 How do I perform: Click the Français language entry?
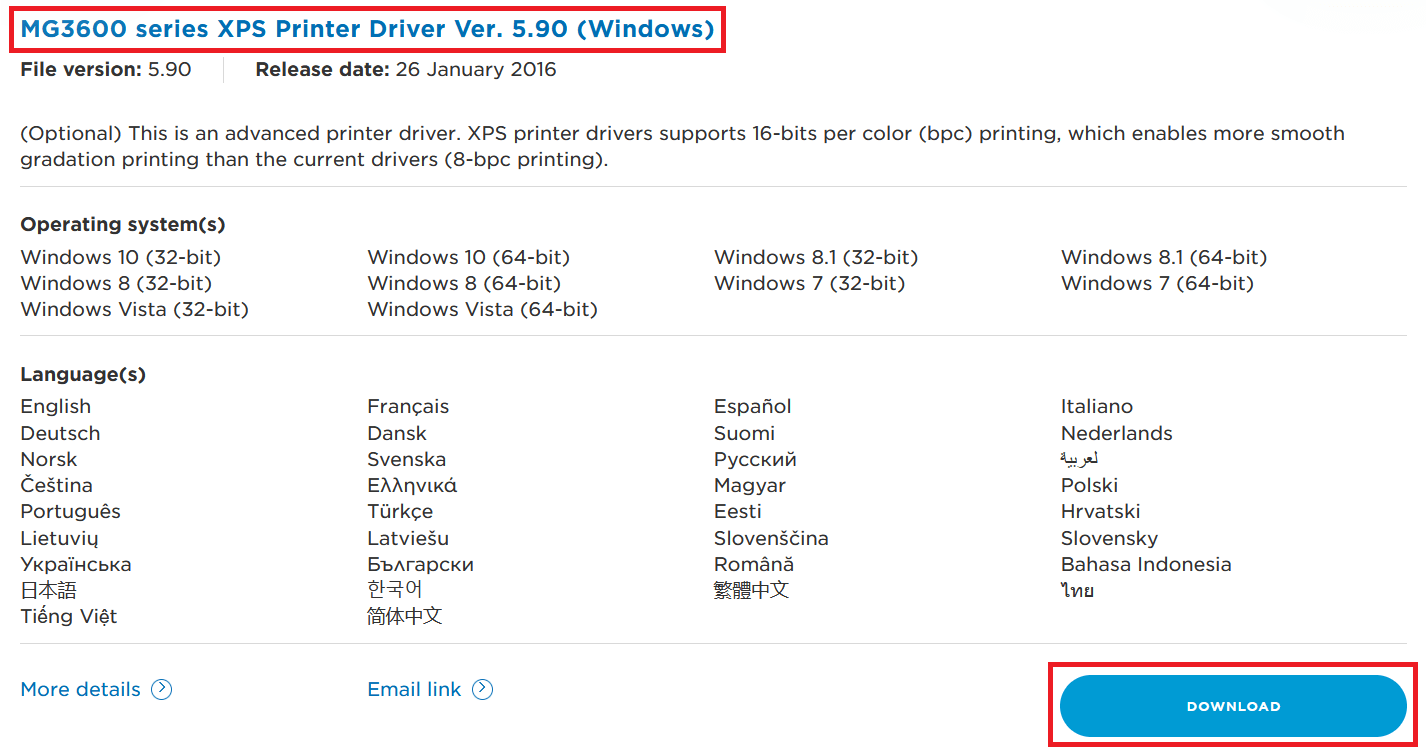[408, 406]
